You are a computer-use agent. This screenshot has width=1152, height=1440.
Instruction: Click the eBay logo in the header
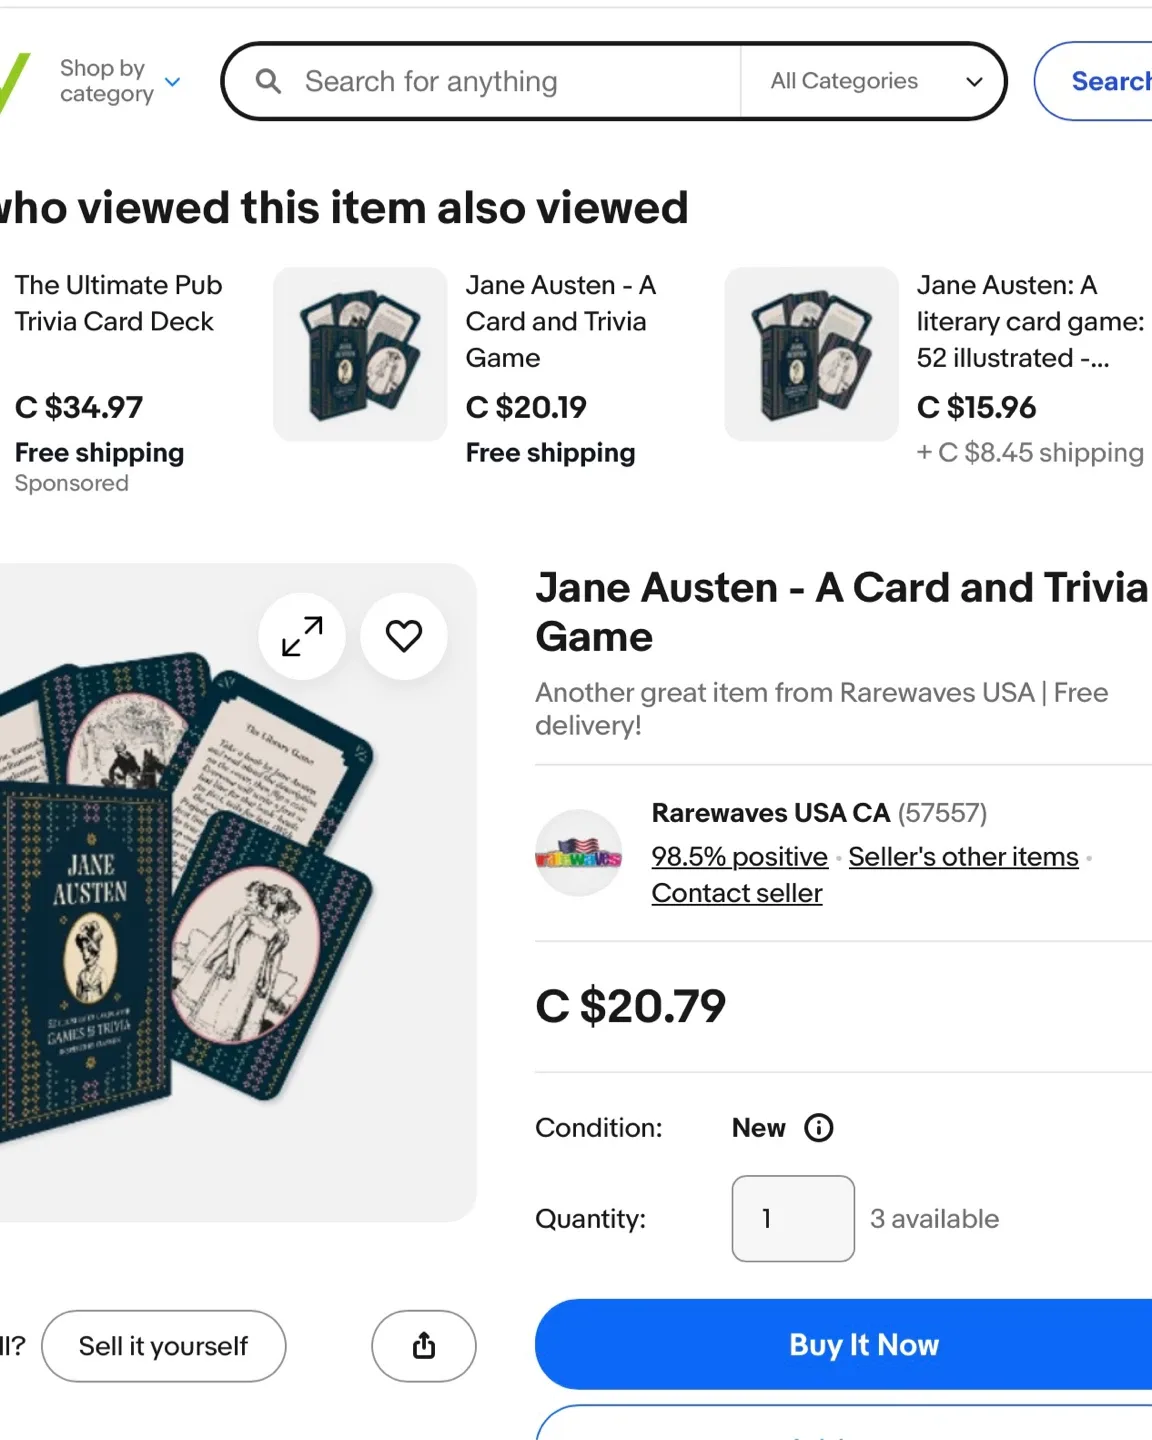(x=12, y=80)
